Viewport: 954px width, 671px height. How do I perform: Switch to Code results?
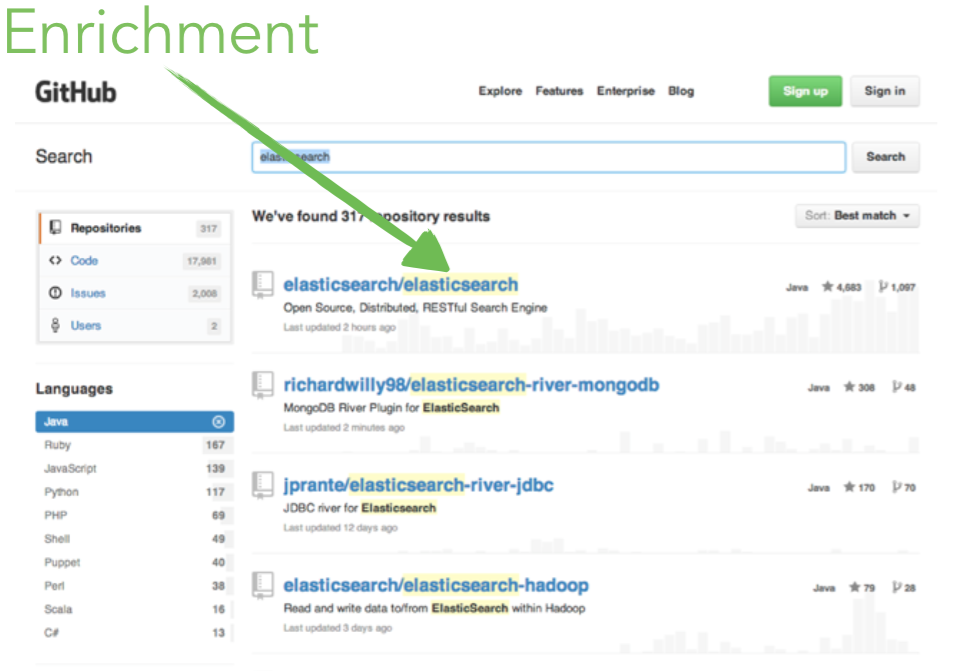135,261
